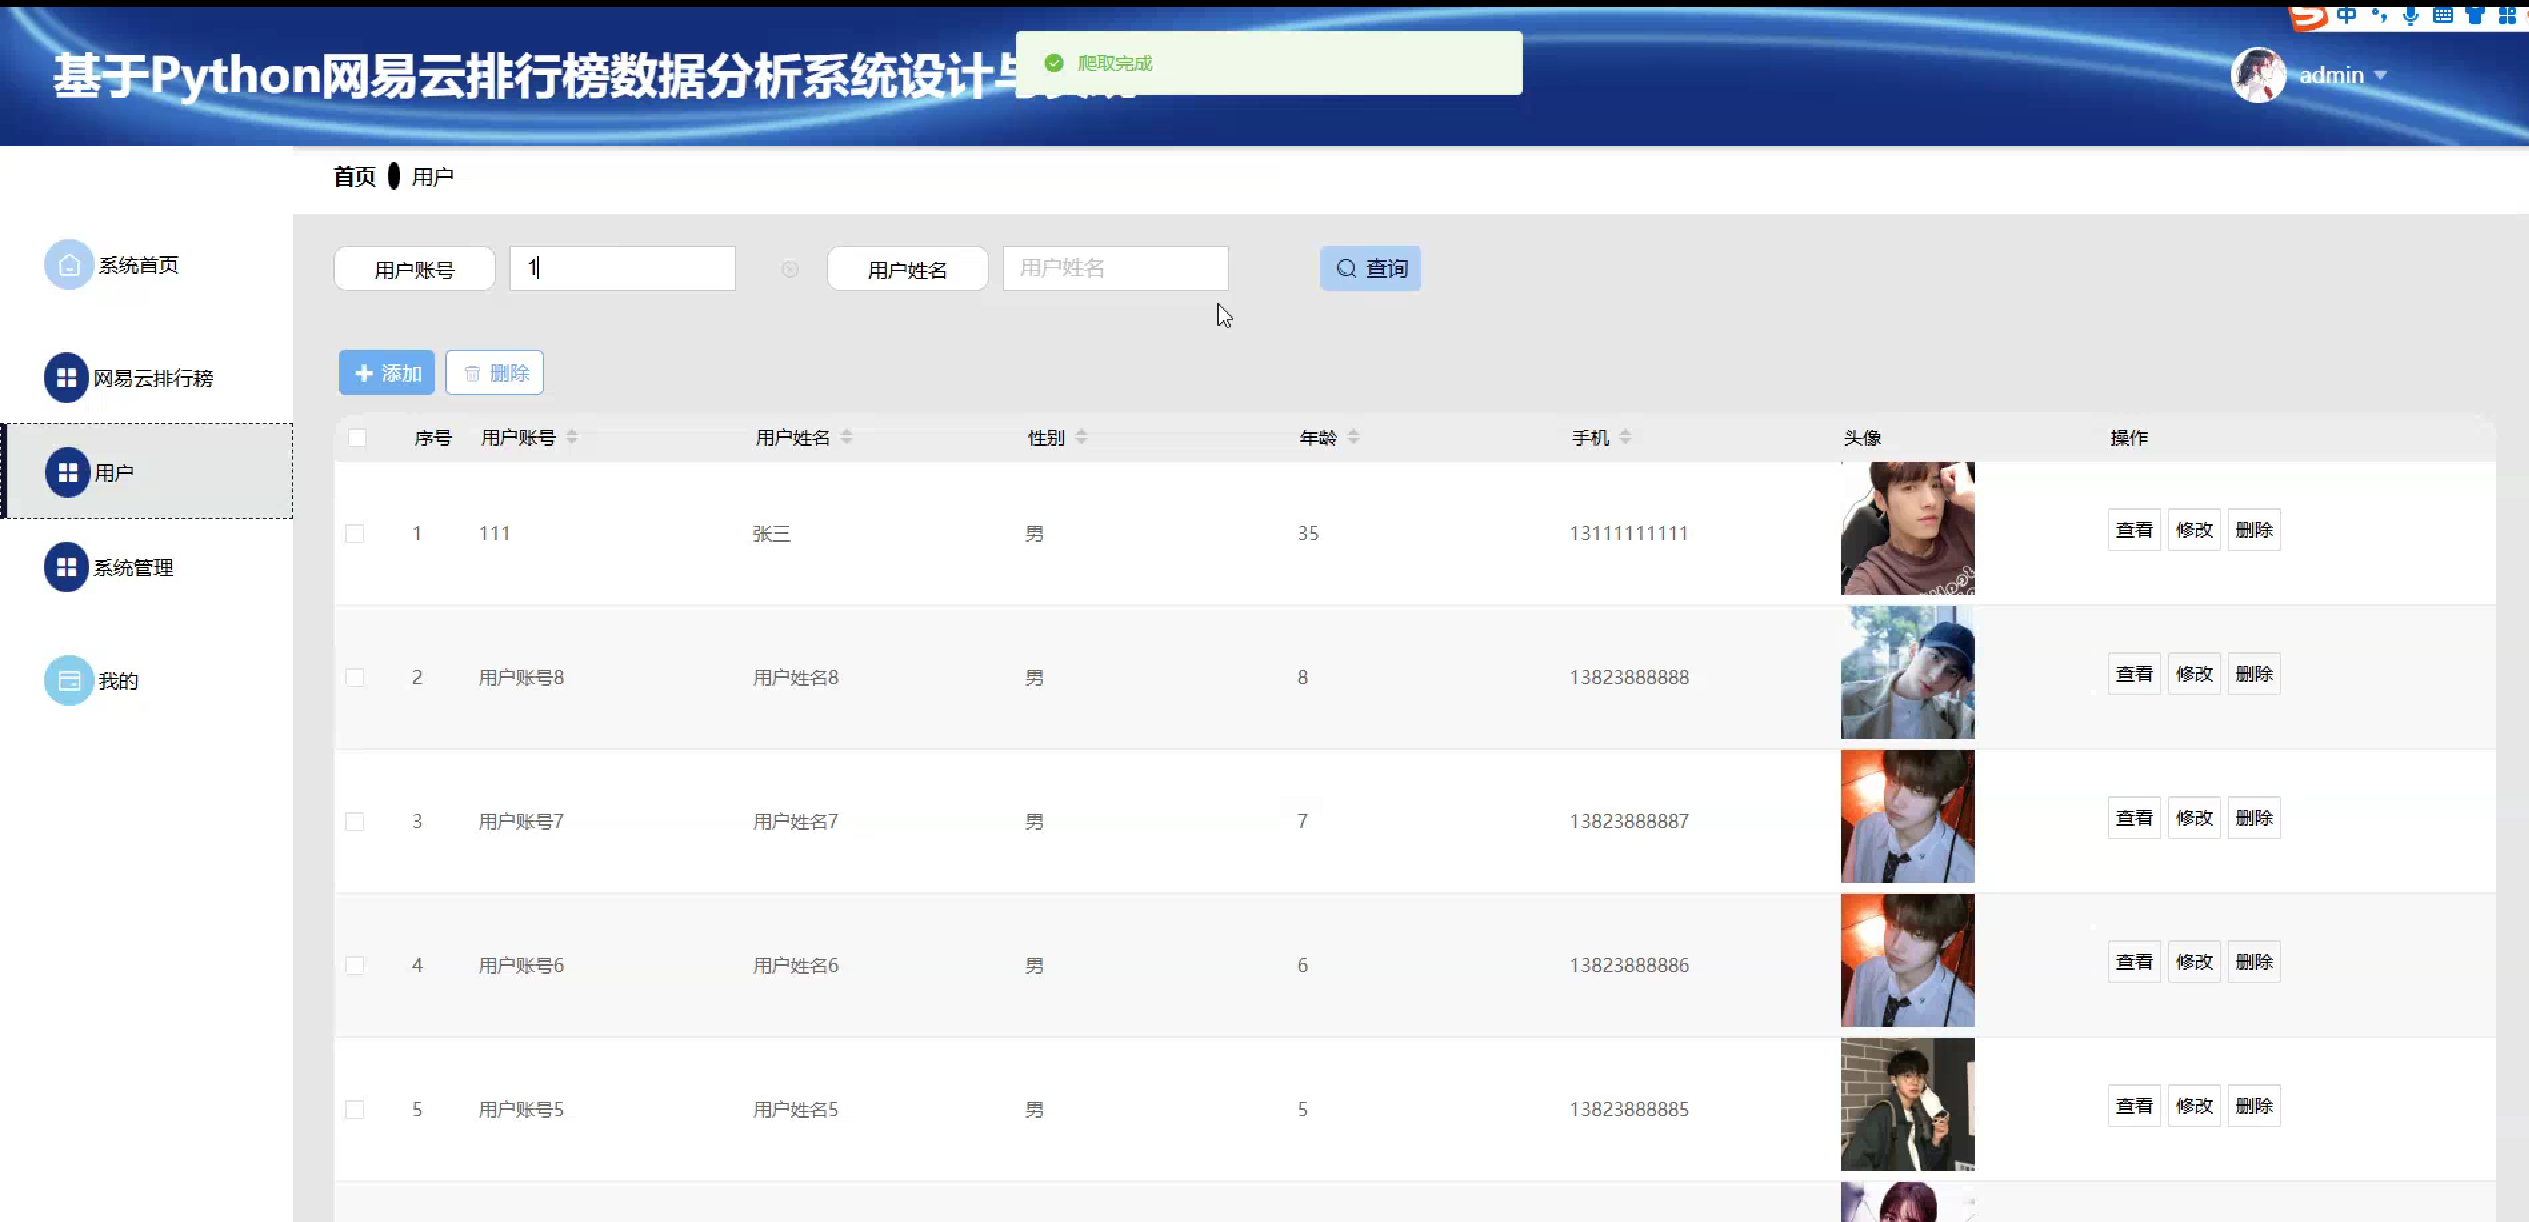
Task: Sort table using 年龄 column arrows
Action: coord(1353,437)
